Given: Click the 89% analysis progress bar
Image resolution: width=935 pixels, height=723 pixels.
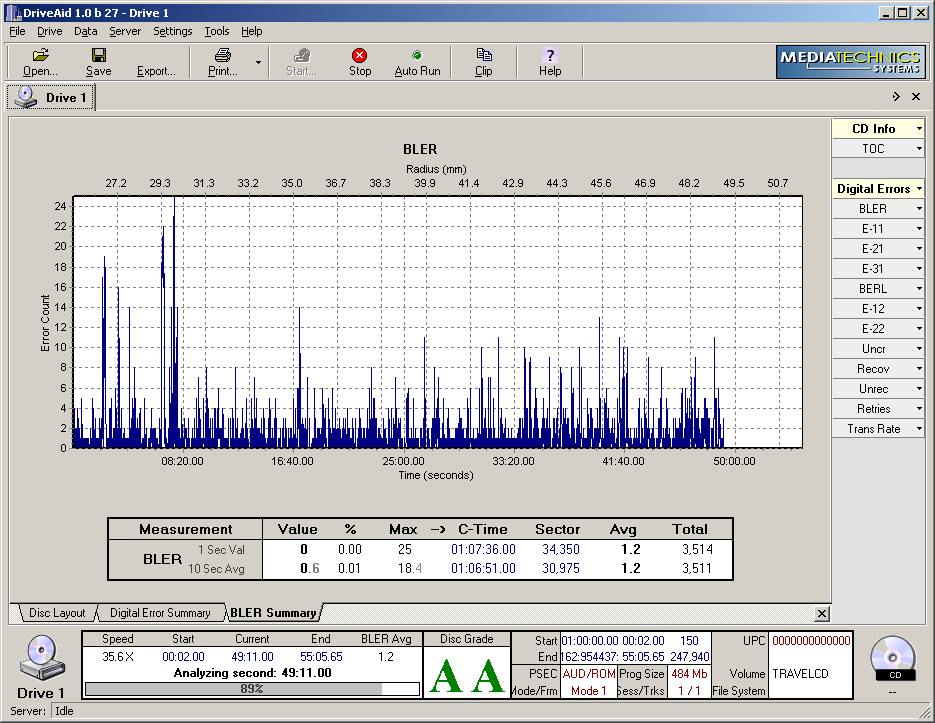Looking at the screenshot, I should [251, 688].
